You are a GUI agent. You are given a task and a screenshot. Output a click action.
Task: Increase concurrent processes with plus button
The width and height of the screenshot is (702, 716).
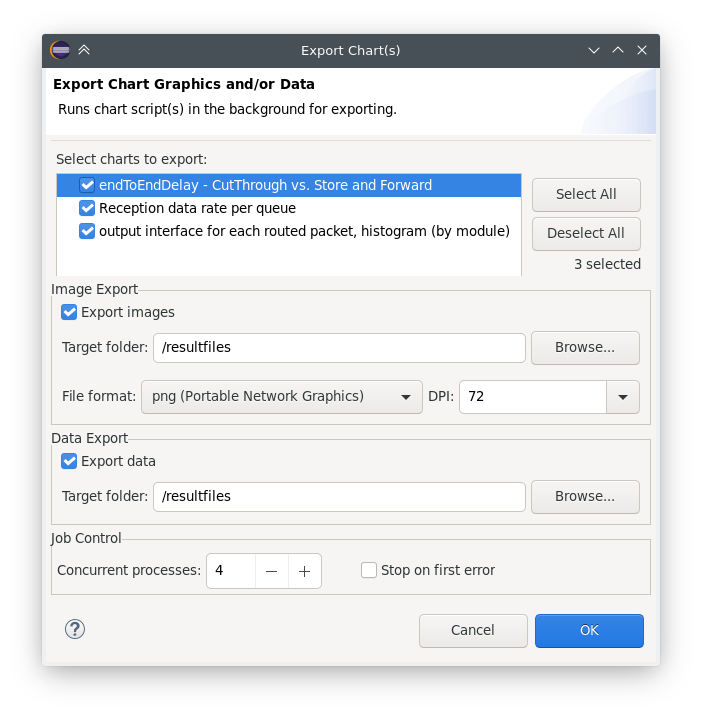tap(305, 571)
